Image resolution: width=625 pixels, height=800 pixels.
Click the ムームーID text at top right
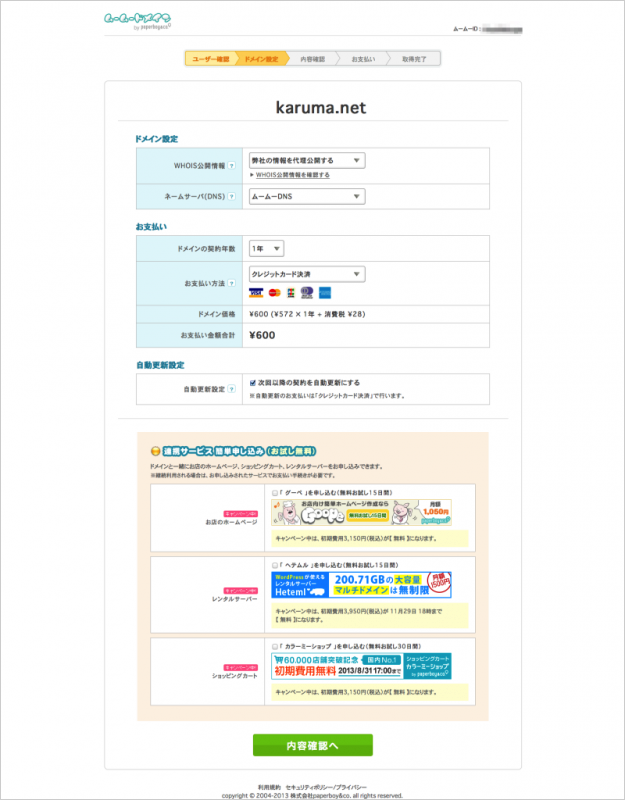click(x=487, y=29)
